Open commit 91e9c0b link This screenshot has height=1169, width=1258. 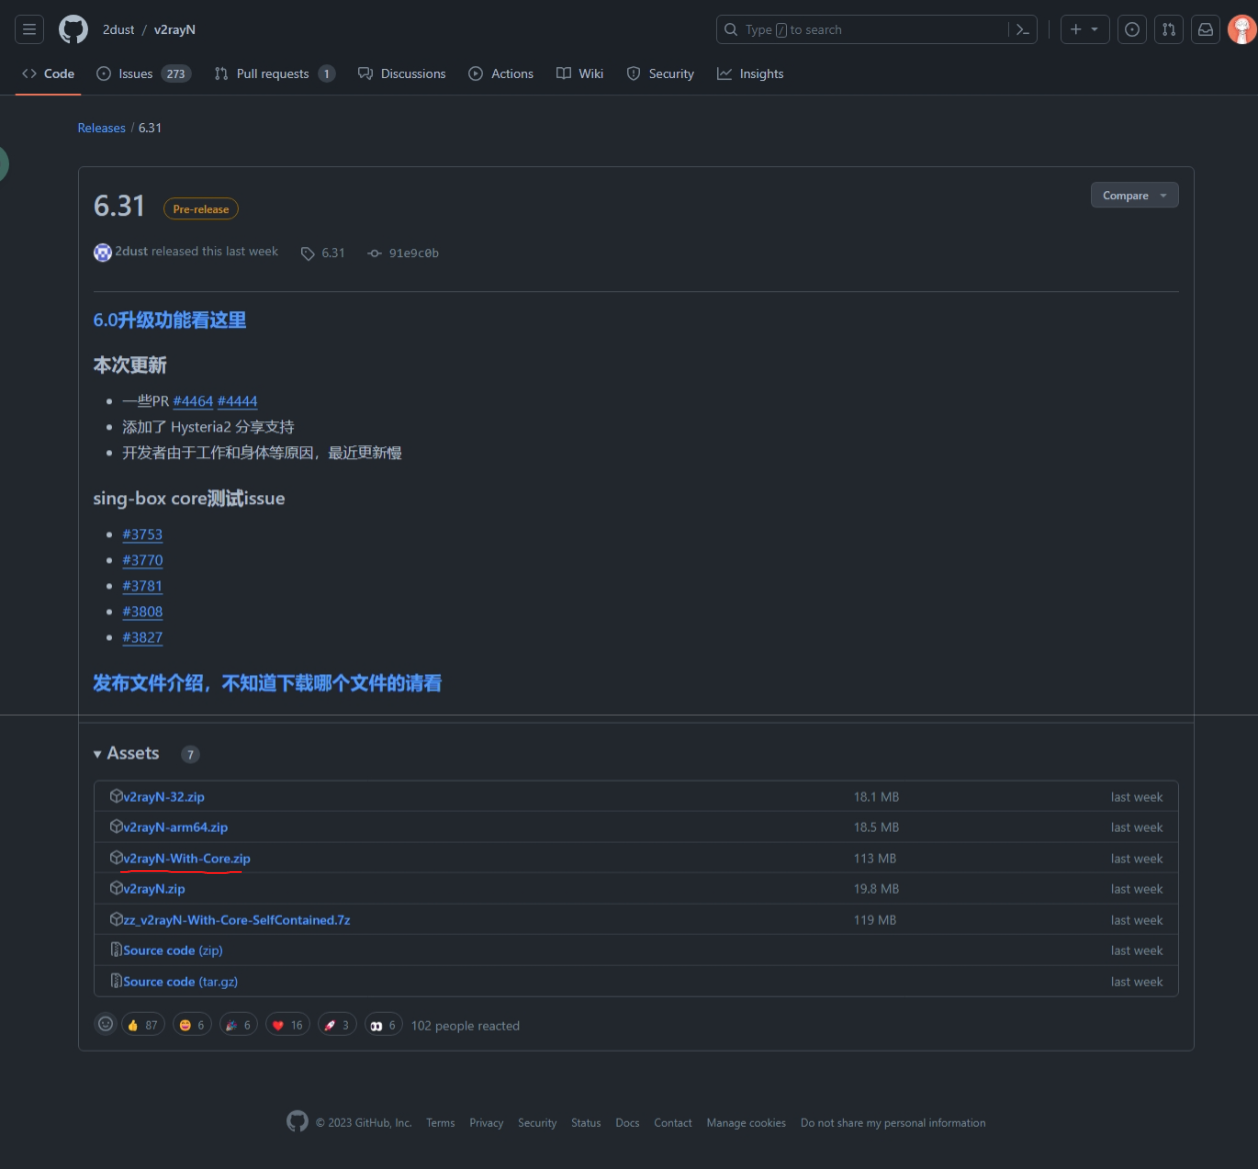pyautogui.click(x=403, y=253)
